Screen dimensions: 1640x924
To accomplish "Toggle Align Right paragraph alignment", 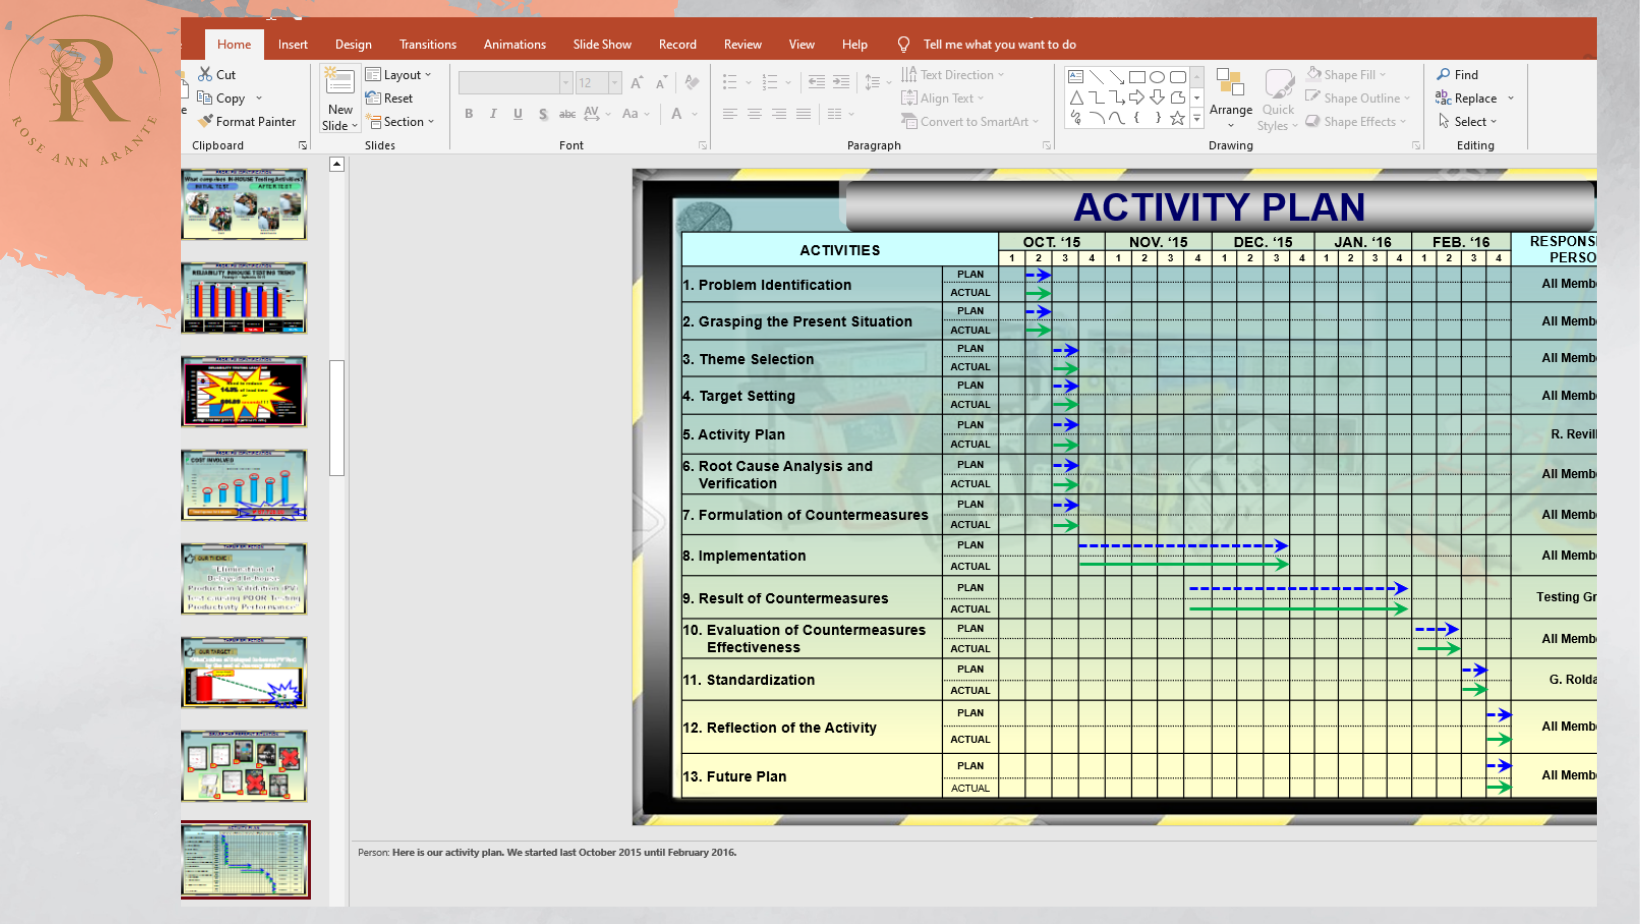I will coord(779,114).
